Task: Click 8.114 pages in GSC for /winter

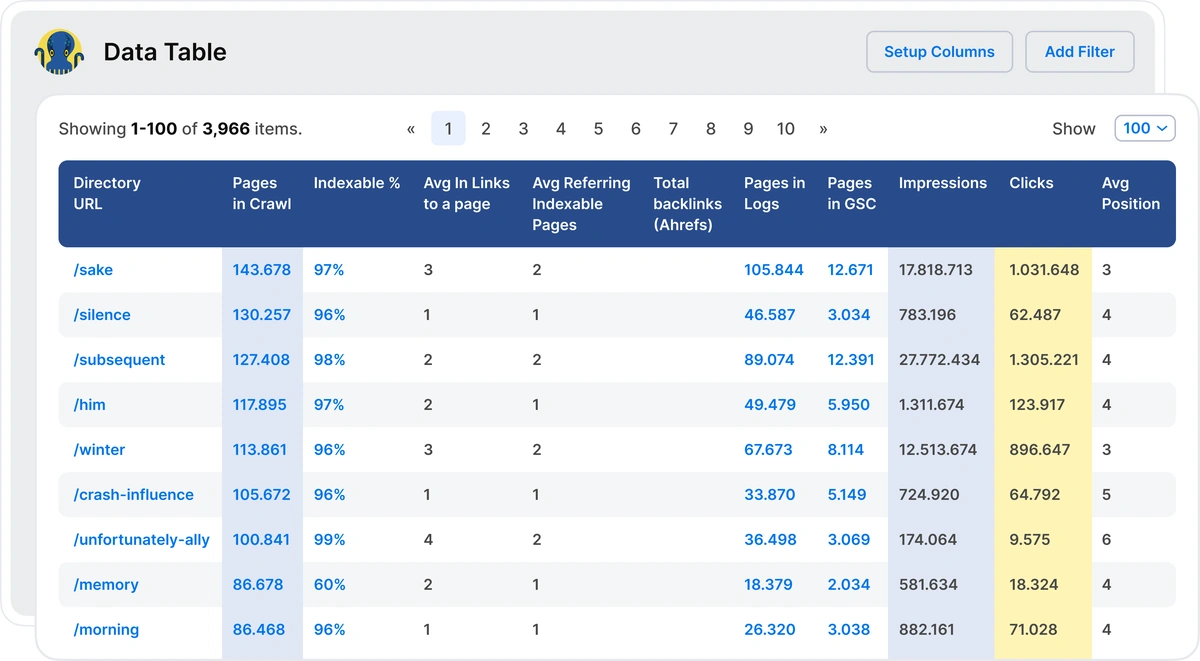Action: click(845, 450)
